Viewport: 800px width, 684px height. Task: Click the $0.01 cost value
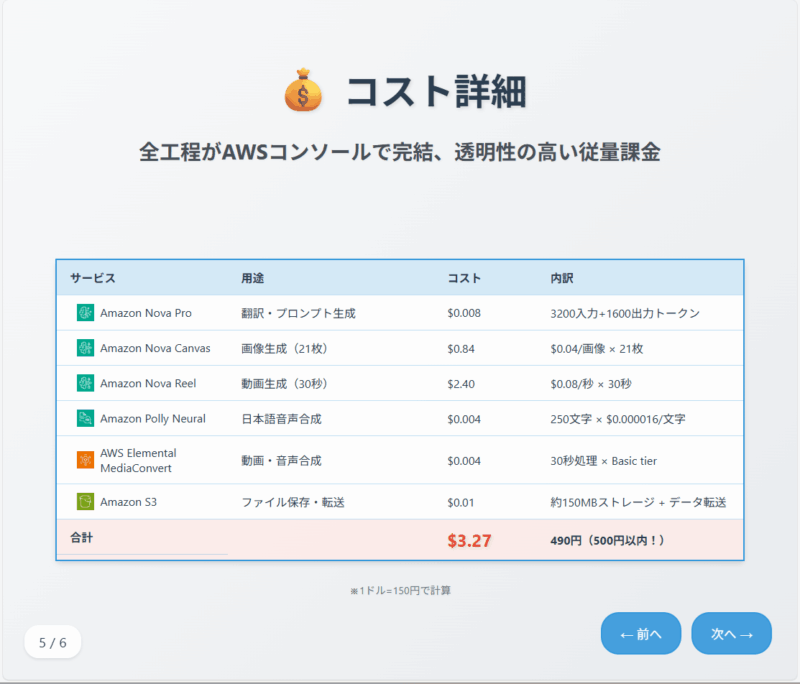(x=461, y=502)
